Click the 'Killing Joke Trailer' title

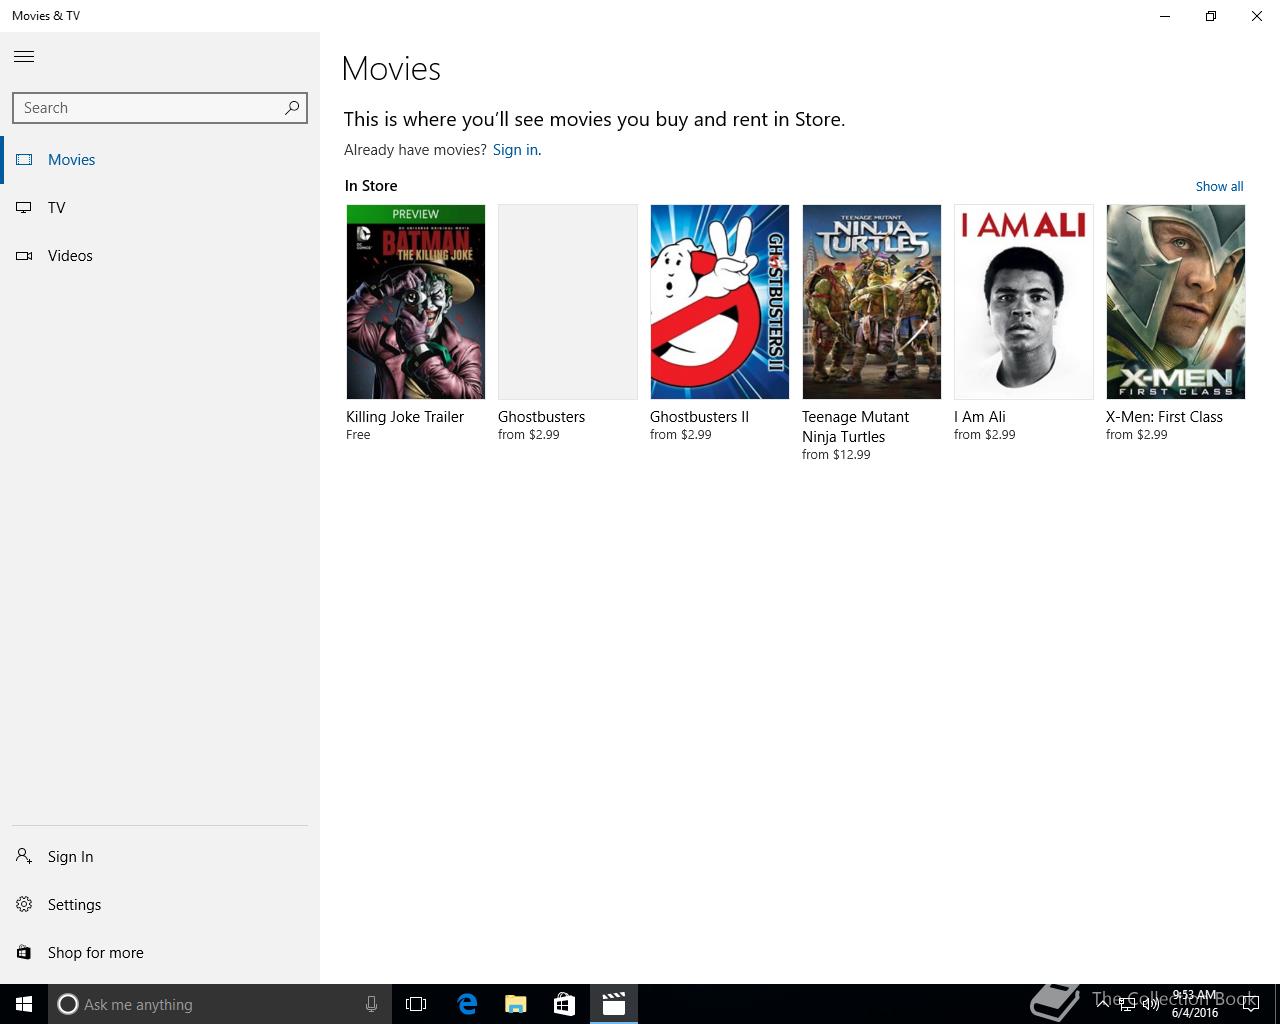click(x=405, y=417)
